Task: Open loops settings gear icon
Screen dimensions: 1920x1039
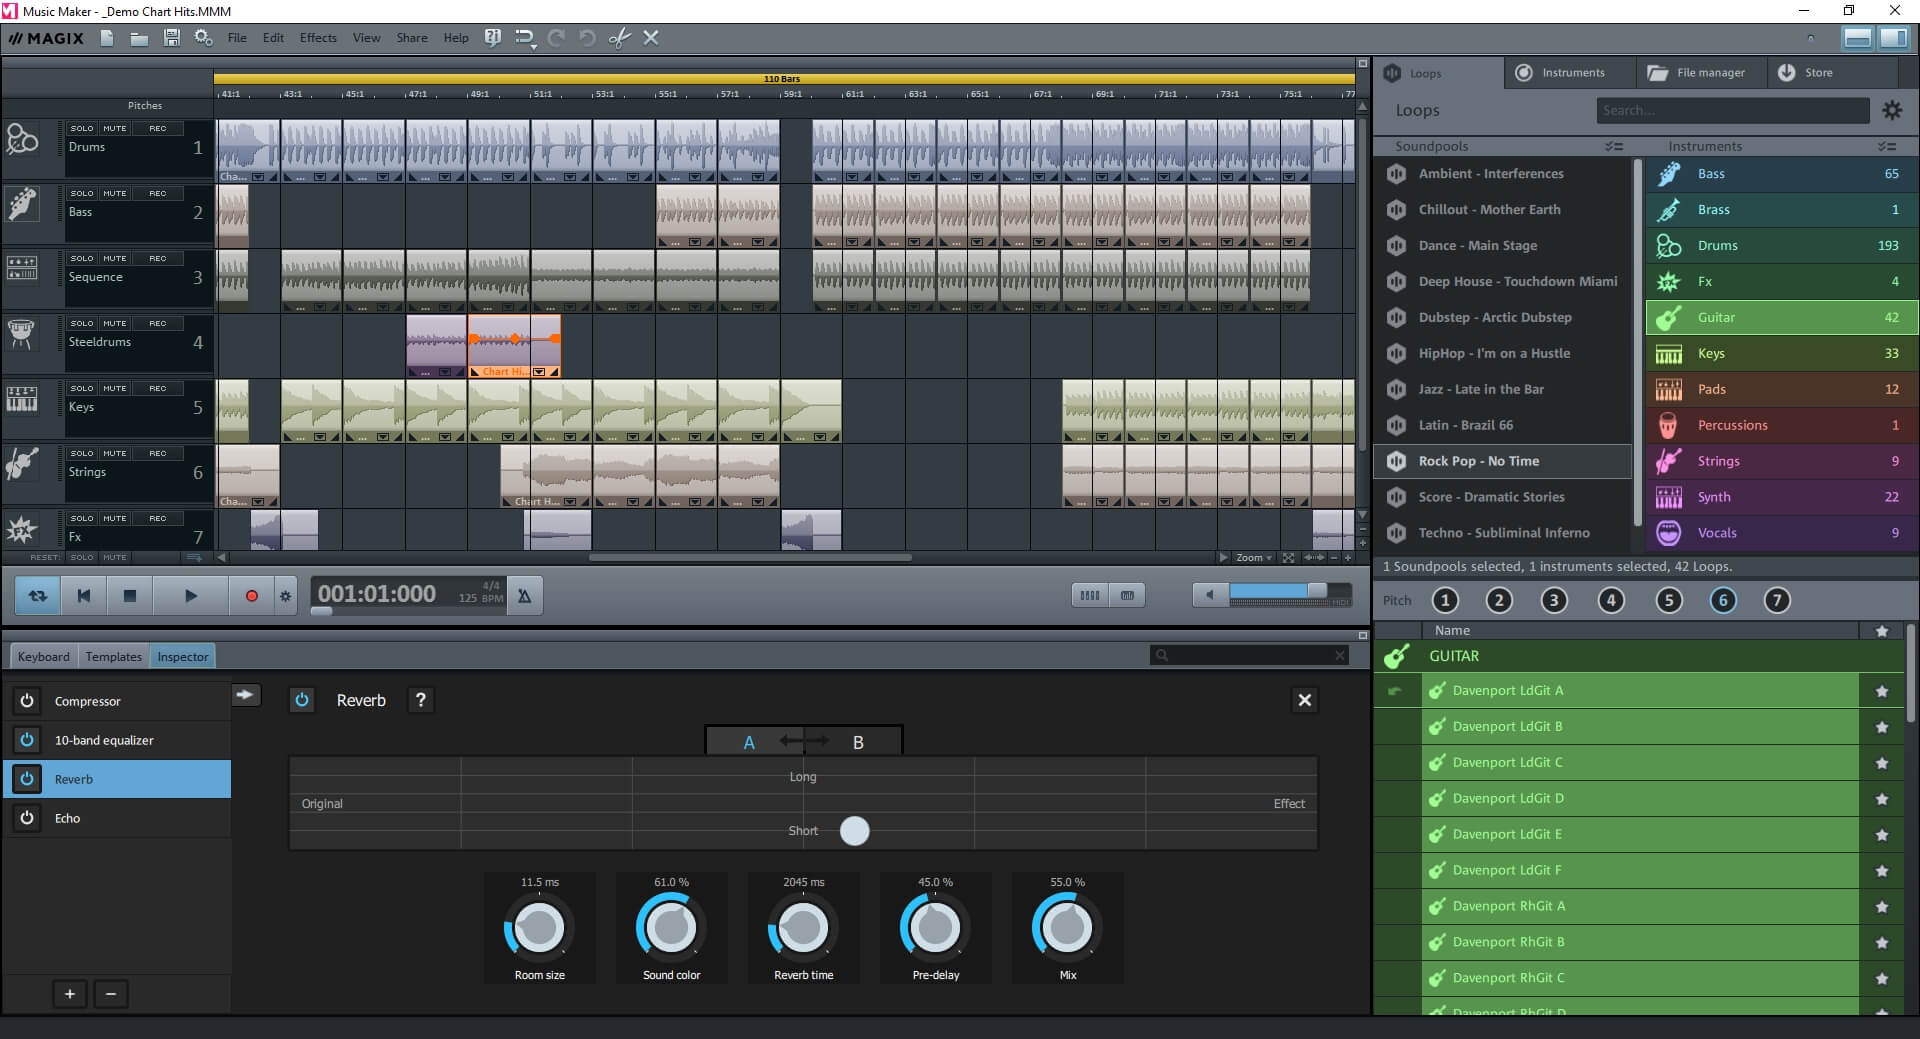Action: [1892, 111]
